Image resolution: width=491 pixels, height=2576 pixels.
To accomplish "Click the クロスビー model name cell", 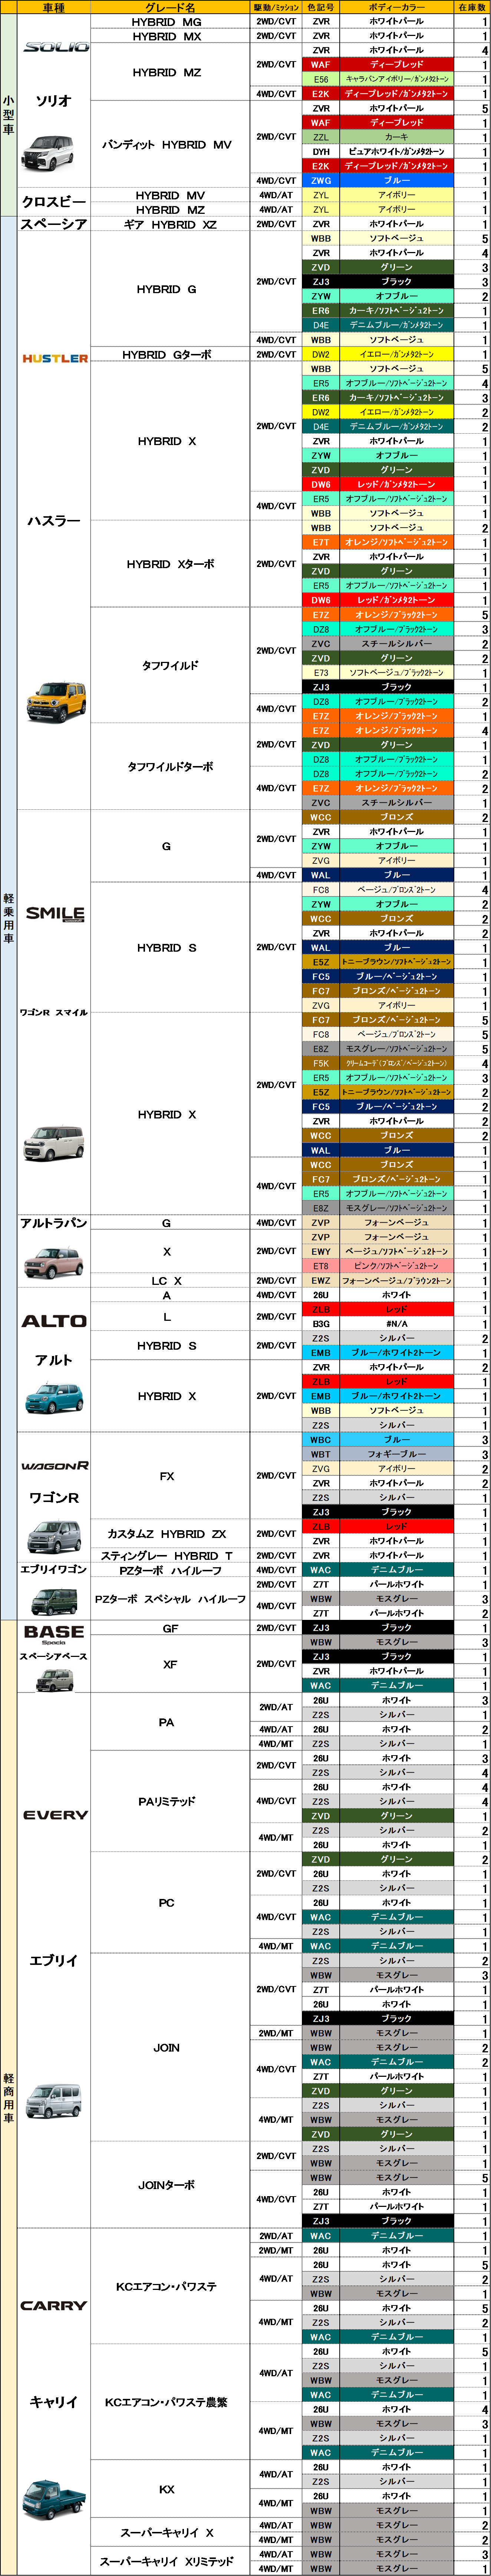I will click(x=54, y=202).
